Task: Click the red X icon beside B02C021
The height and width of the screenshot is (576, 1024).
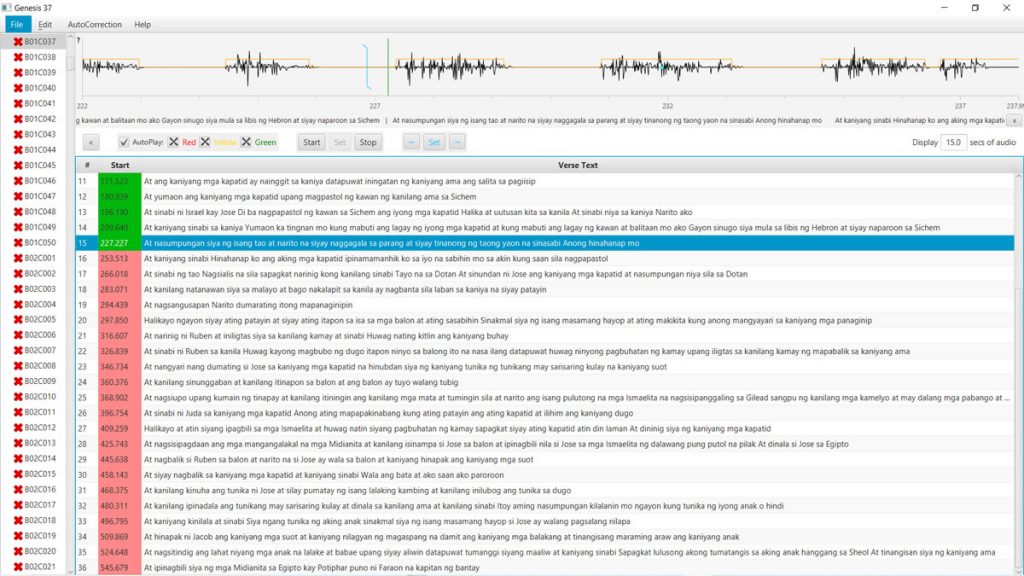Action: point(18,567)
